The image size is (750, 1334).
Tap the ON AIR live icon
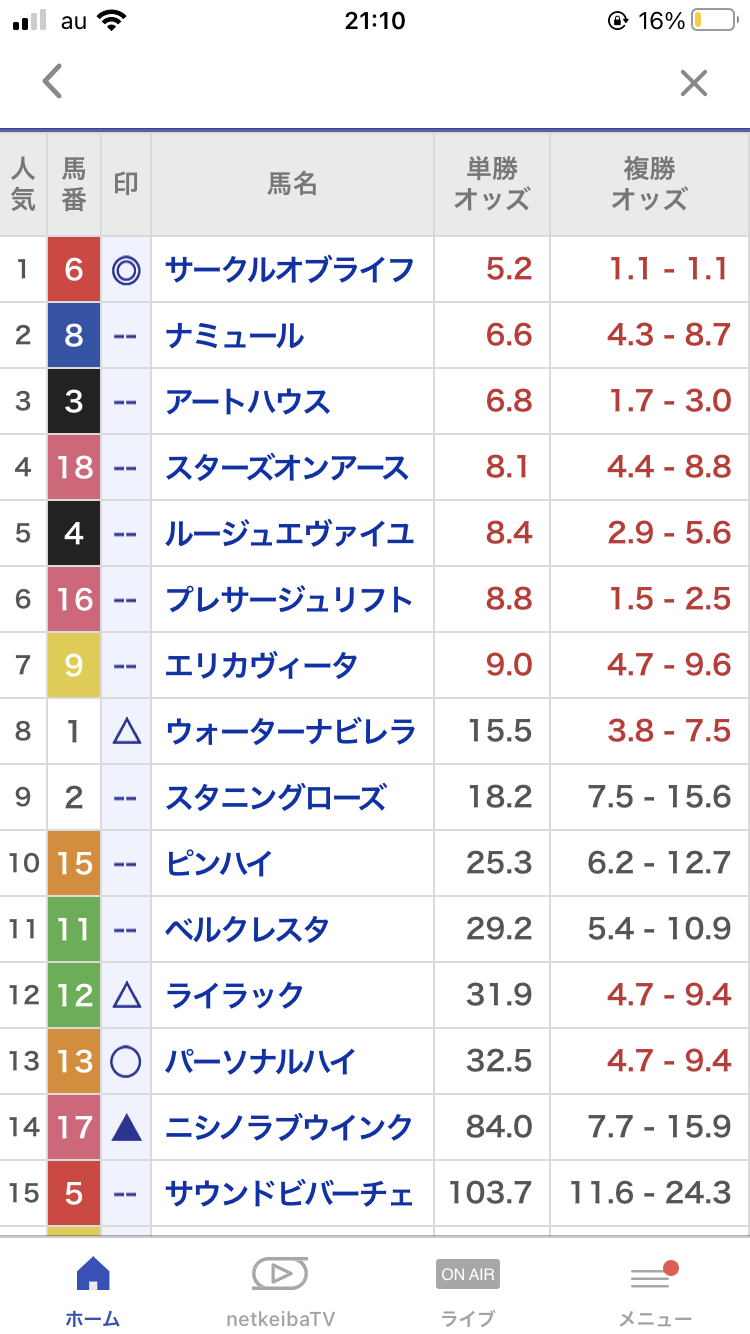[x=468, y=1275]
